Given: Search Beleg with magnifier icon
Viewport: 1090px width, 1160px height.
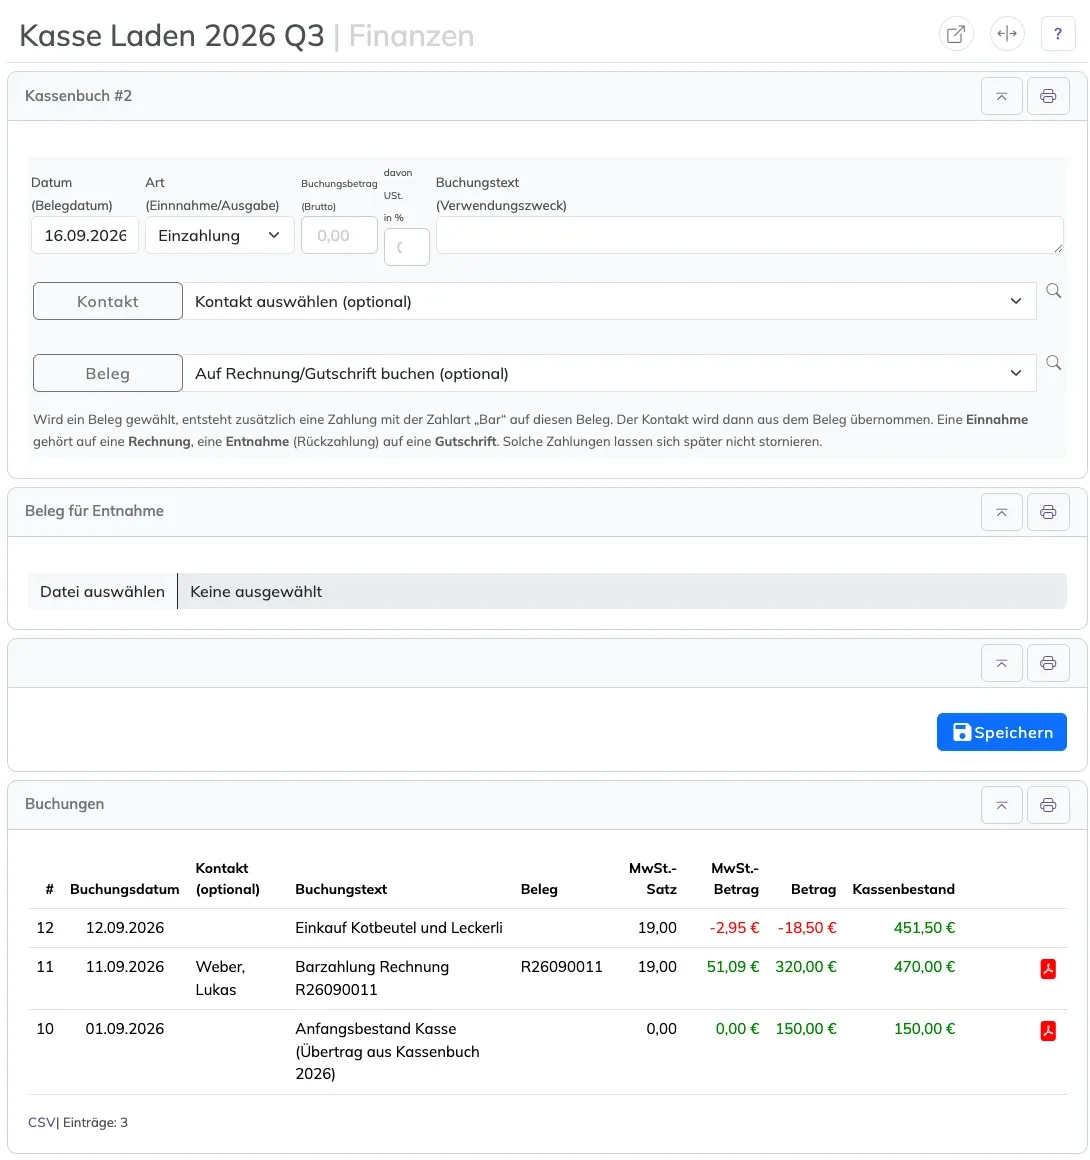Looking at the screenshot, I should pos(1053,362).
